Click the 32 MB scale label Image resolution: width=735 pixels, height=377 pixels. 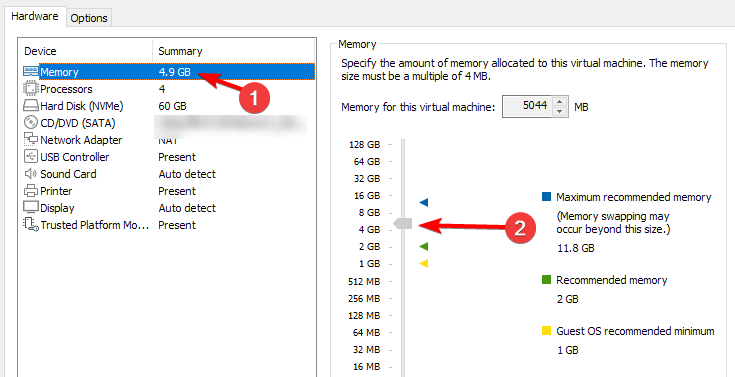click(x=367, y=349)
